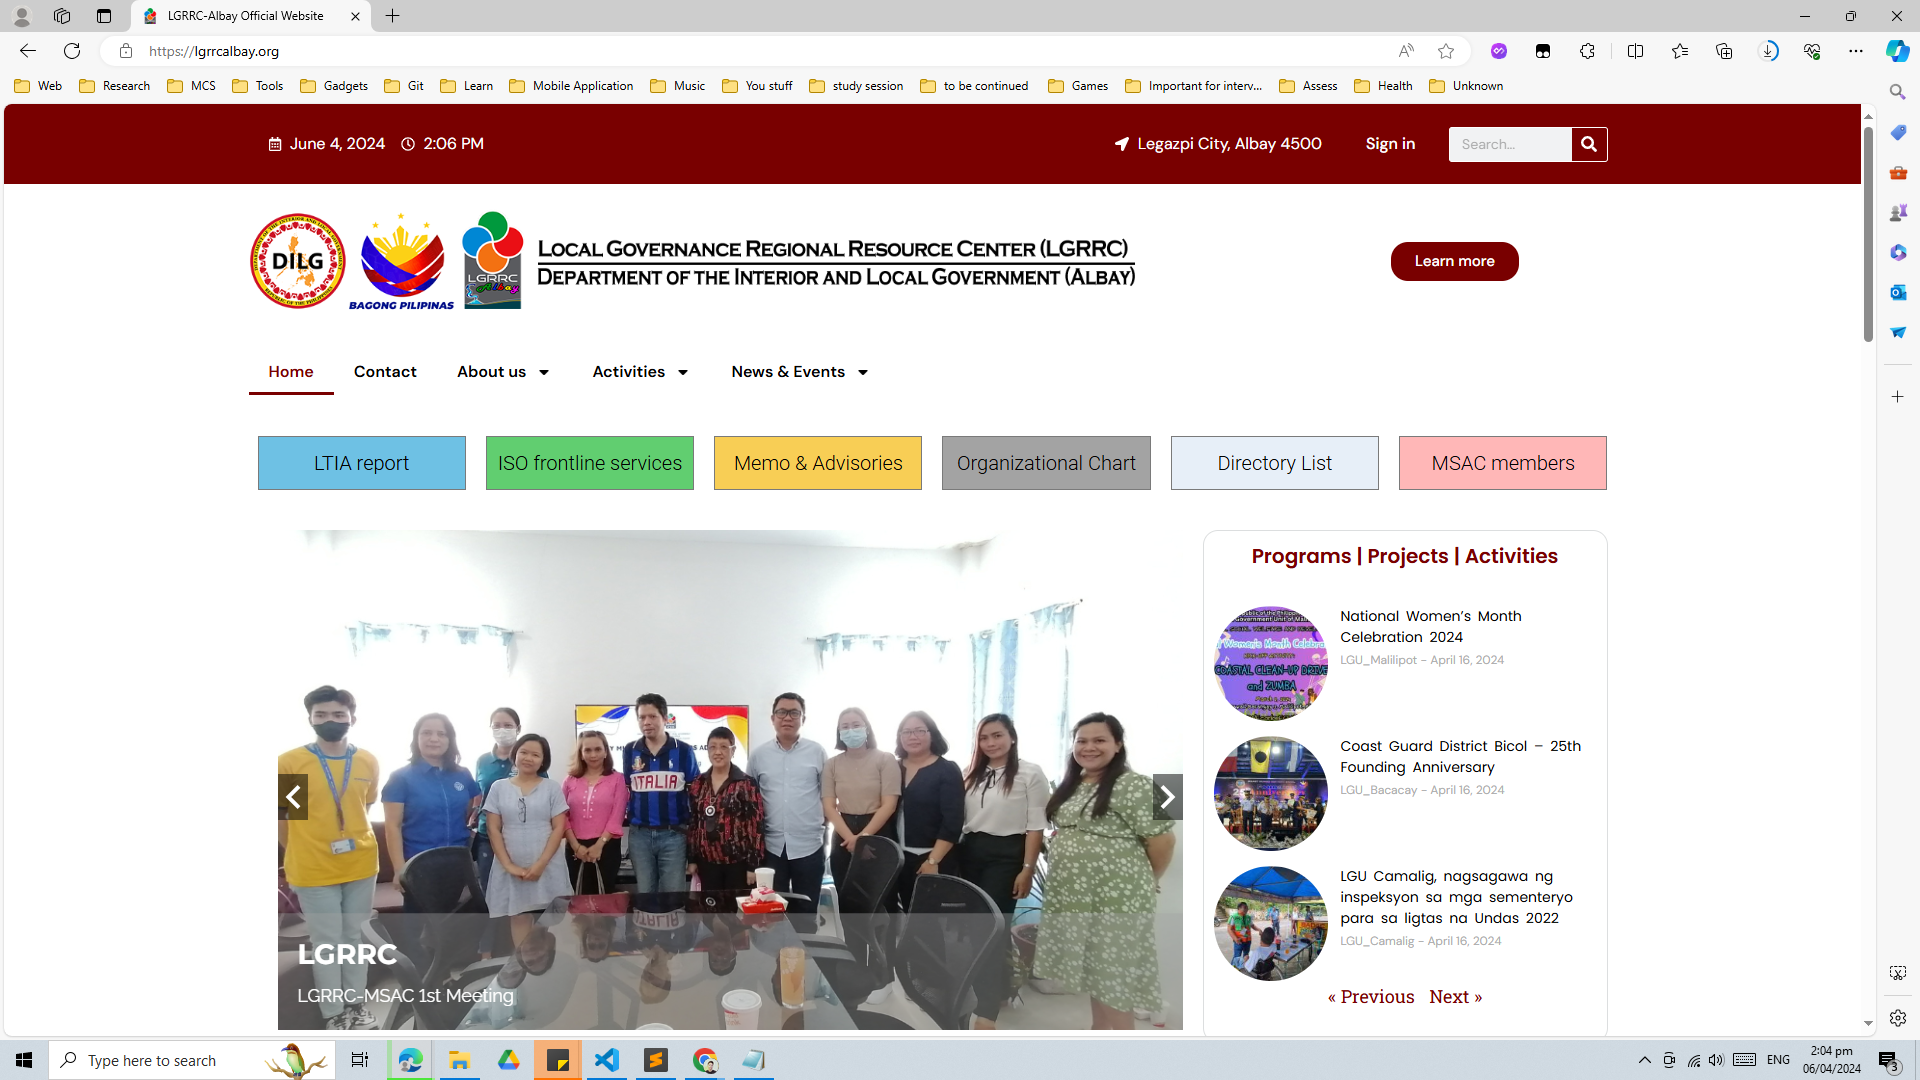Expand the About us dropdown menu

tap(503, 372)
